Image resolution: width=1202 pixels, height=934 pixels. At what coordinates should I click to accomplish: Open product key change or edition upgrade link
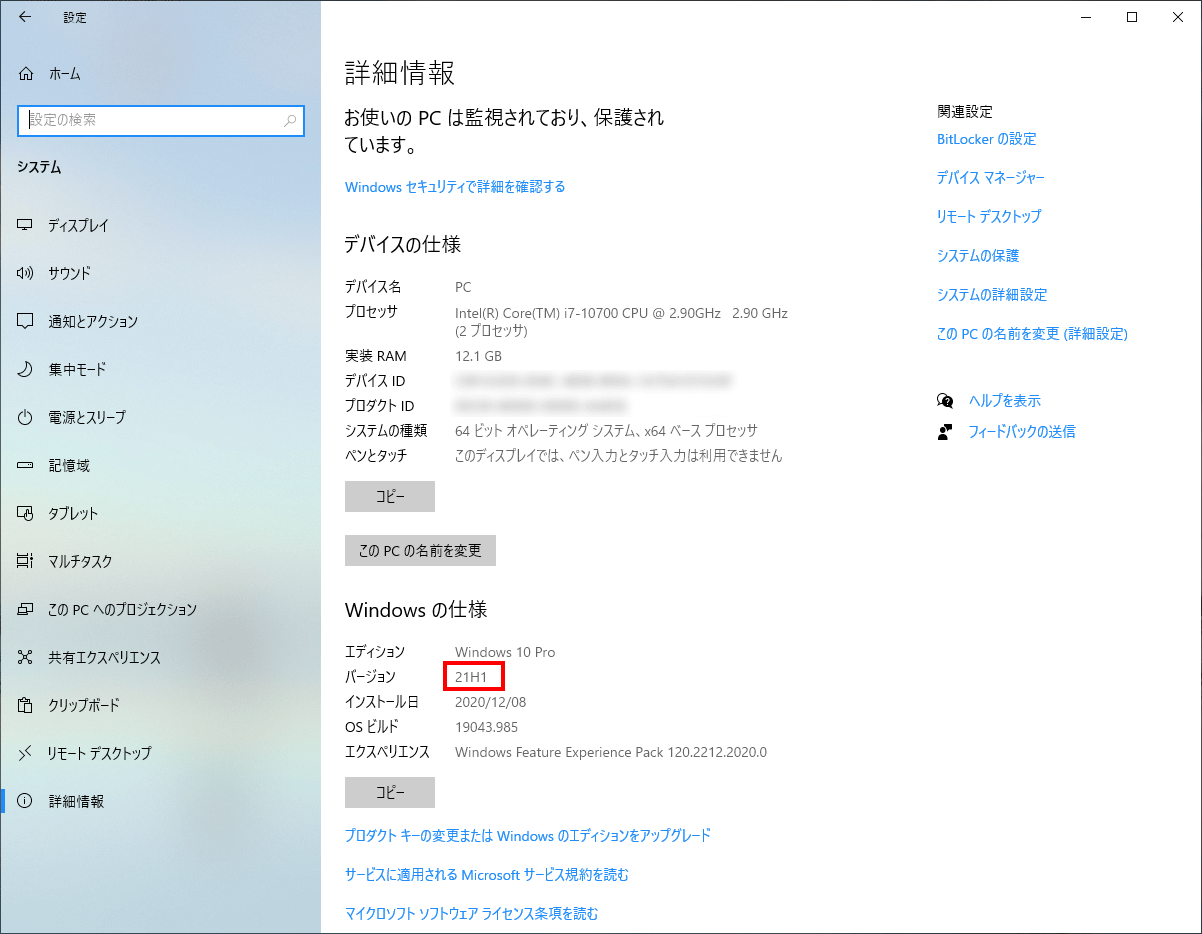[x=528, y=835]
